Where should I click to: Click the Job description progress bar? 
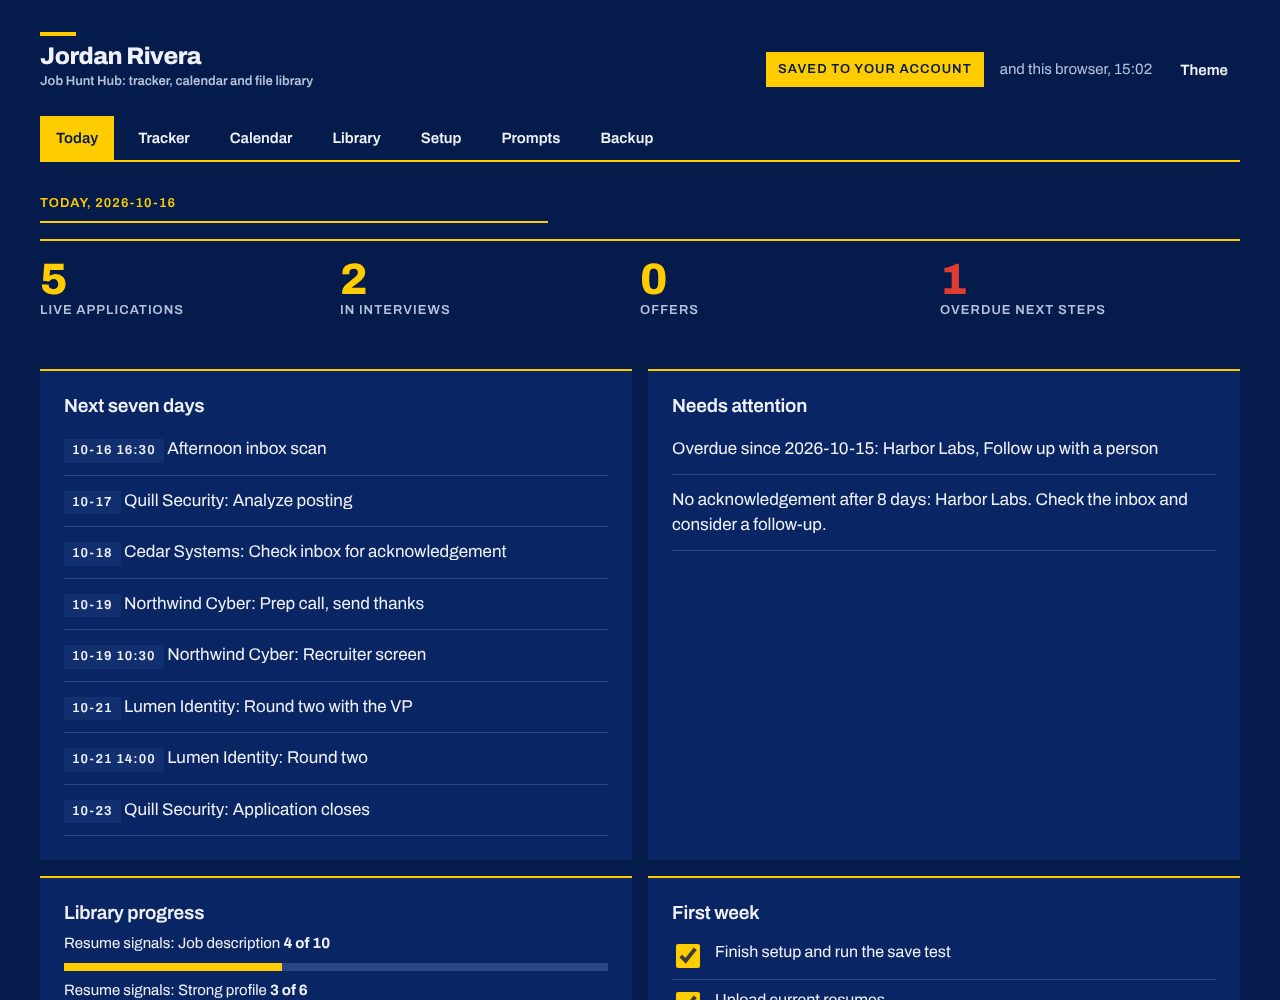click(336, 967)
